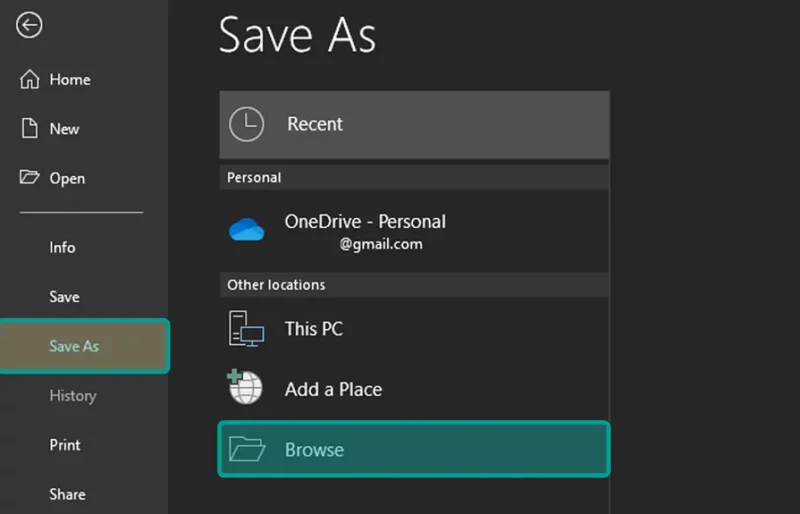Image resolution: width=800 pixels, height=514 pixels.
Task: Click the New document icon
Action: 30,128
